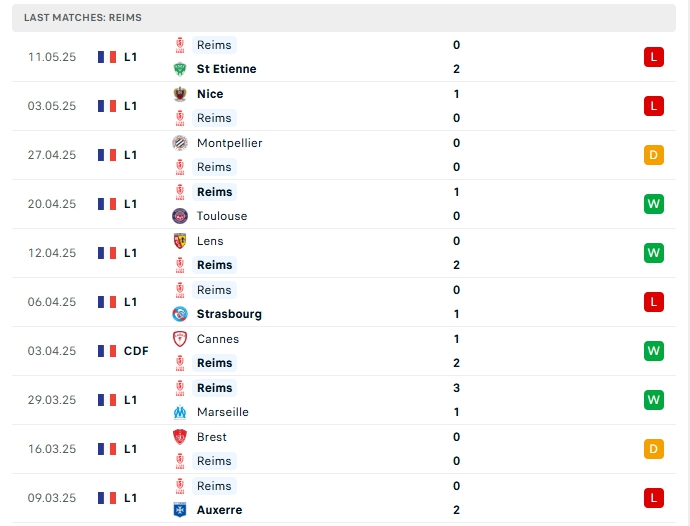Click the Brest club crest

[180, 437]
